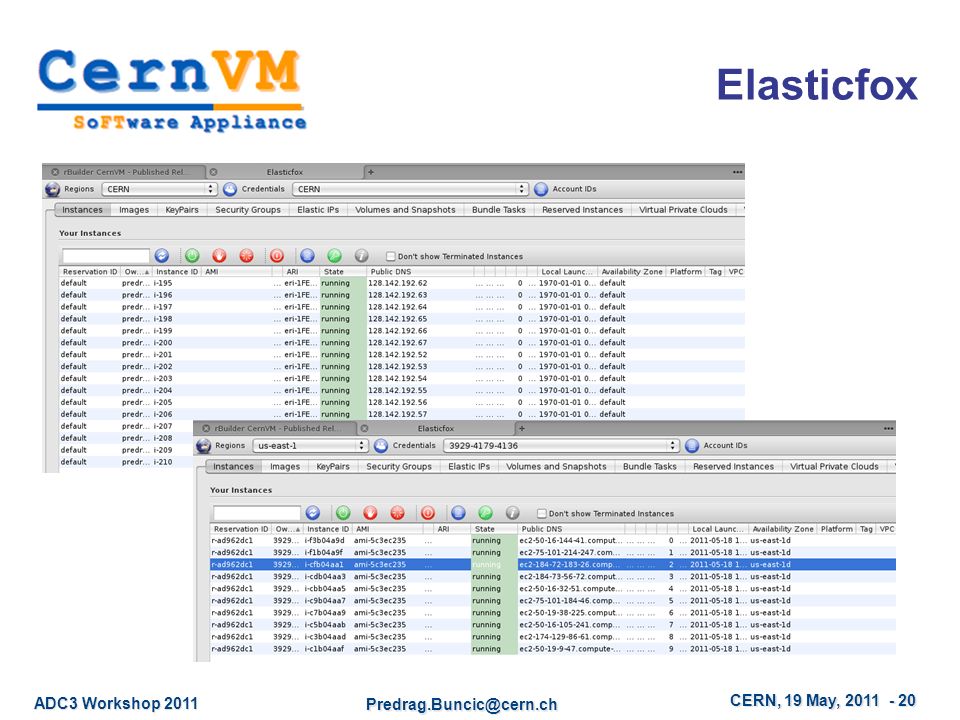Click red stop power icon in CERN window

[277, 256]
